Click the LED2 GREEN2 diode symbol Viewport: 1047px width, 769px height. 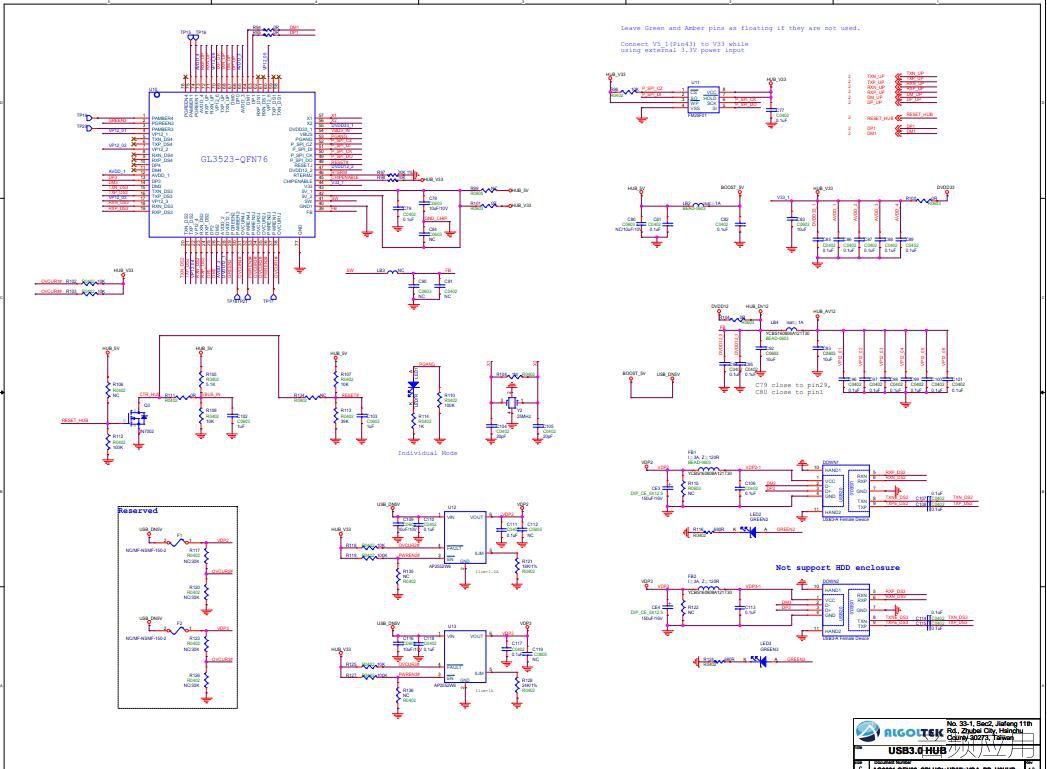751,532
